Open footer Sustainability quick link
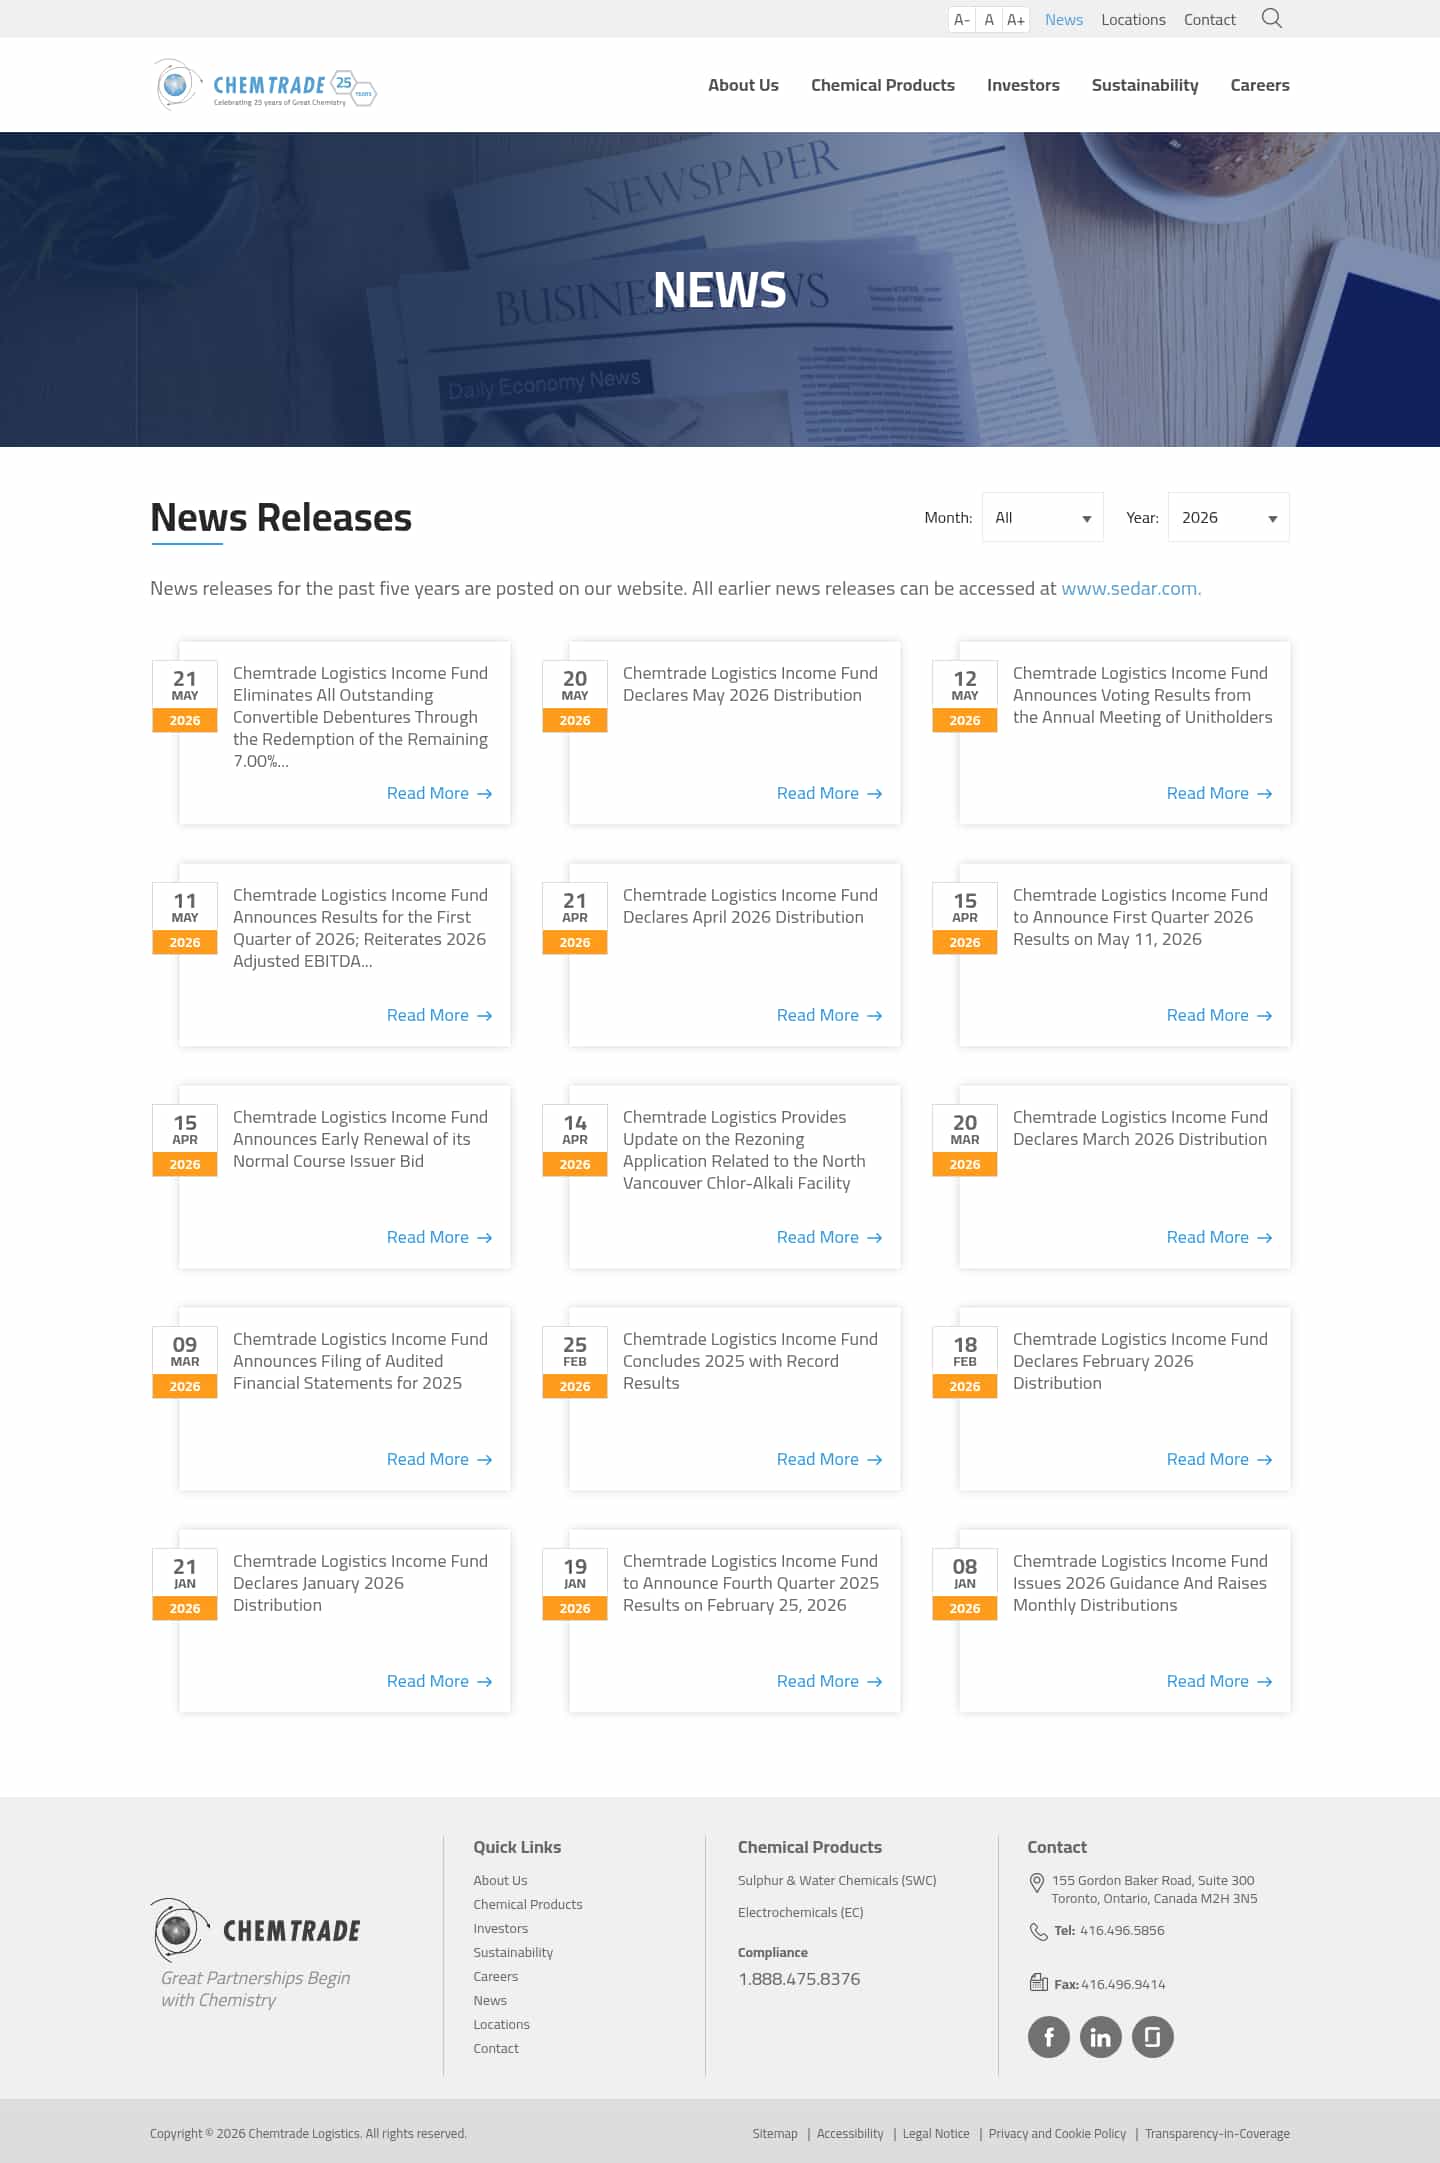The height and width of the screenshot is (2163, 1440). coord(513,1952)
